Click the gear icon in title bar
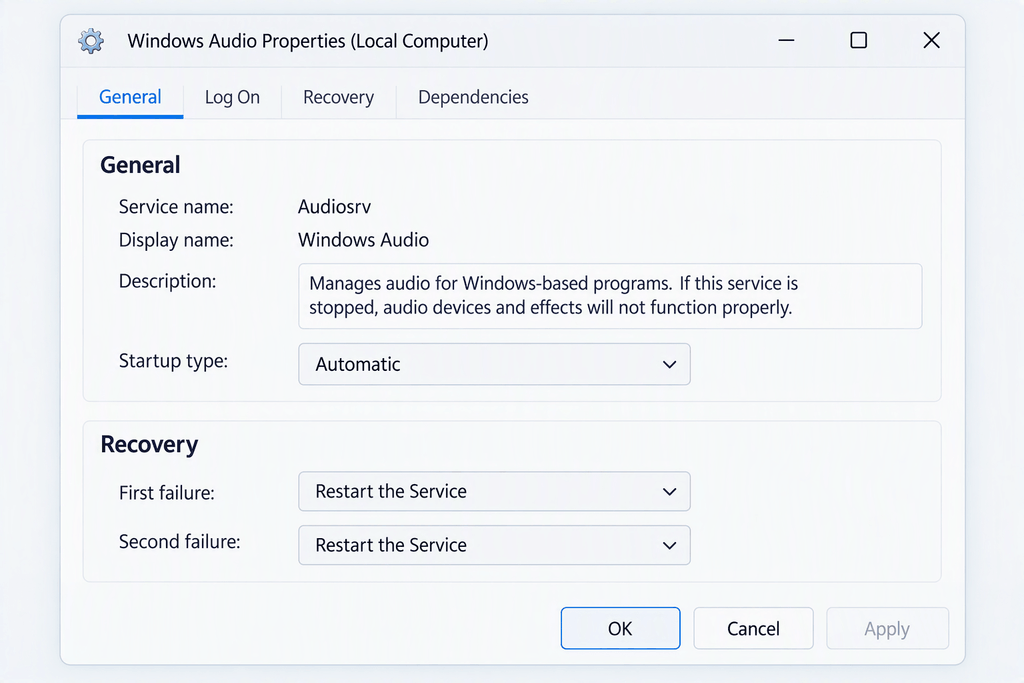 pyautogui.click(x=91, y=41)
